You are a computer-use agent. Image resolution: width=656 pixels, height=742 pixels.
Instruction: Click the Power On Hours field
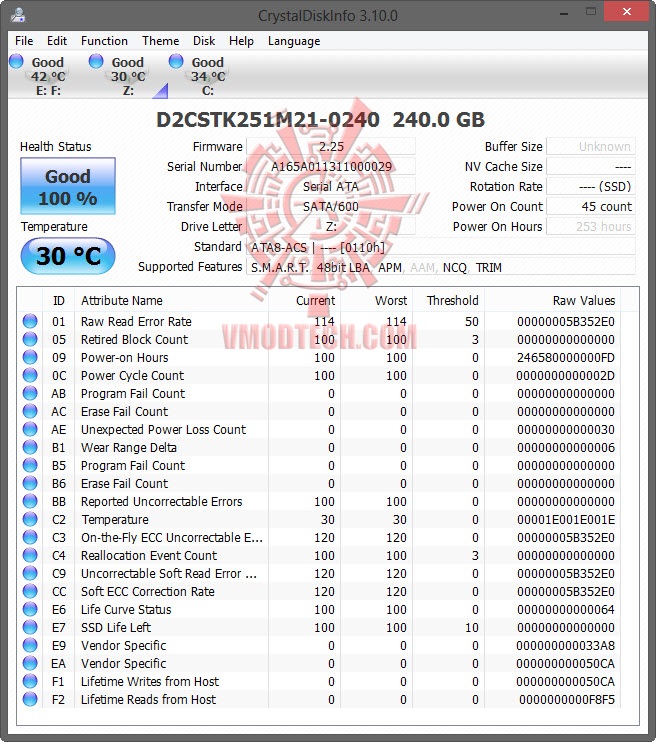[591, 226]
